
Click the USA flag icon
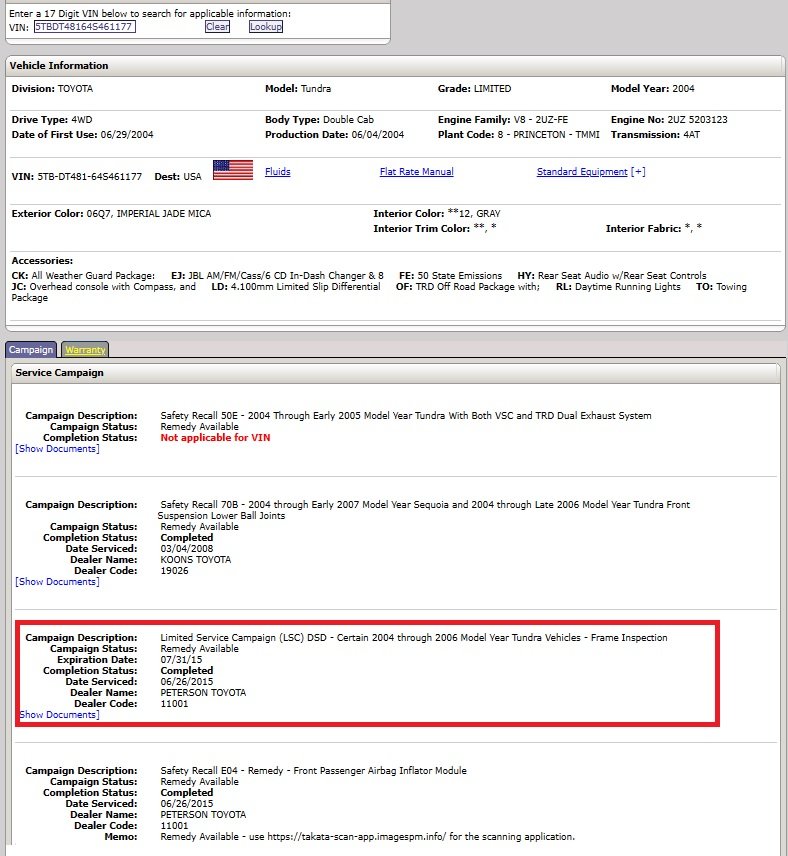pyautogui.click(x=233, y=170)
